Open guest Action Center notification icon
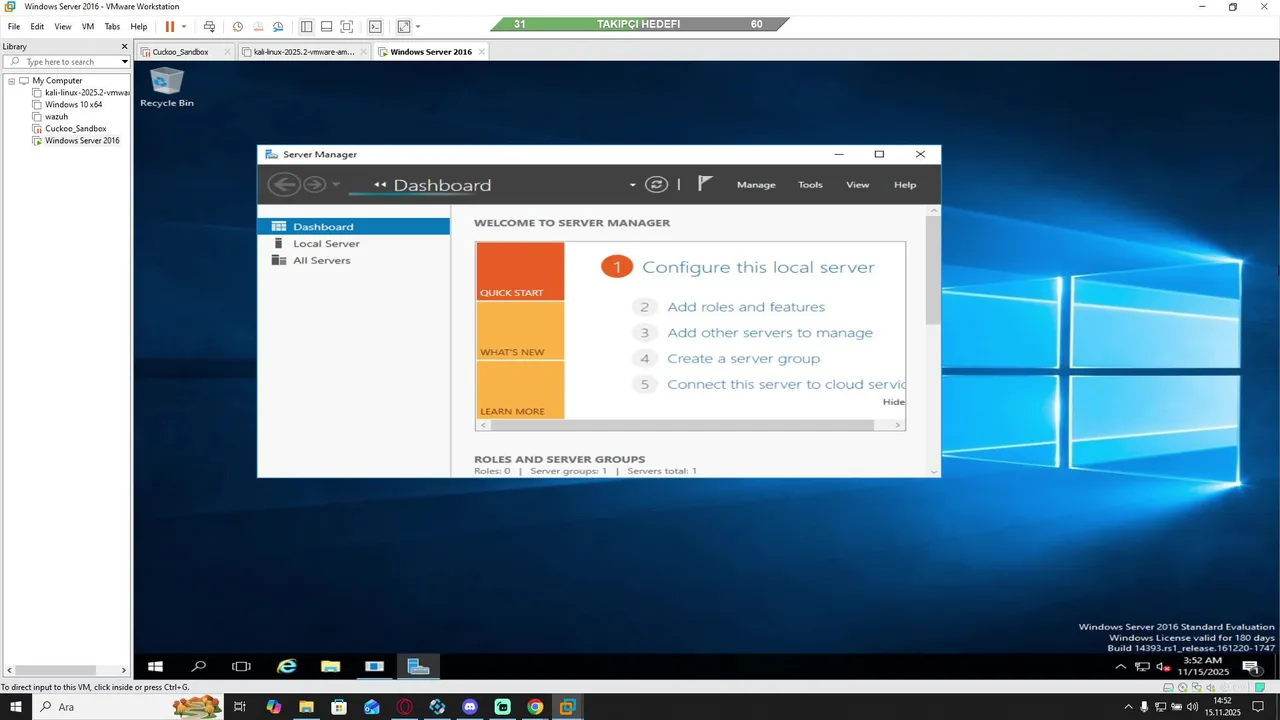 (x=1250, y=666)
